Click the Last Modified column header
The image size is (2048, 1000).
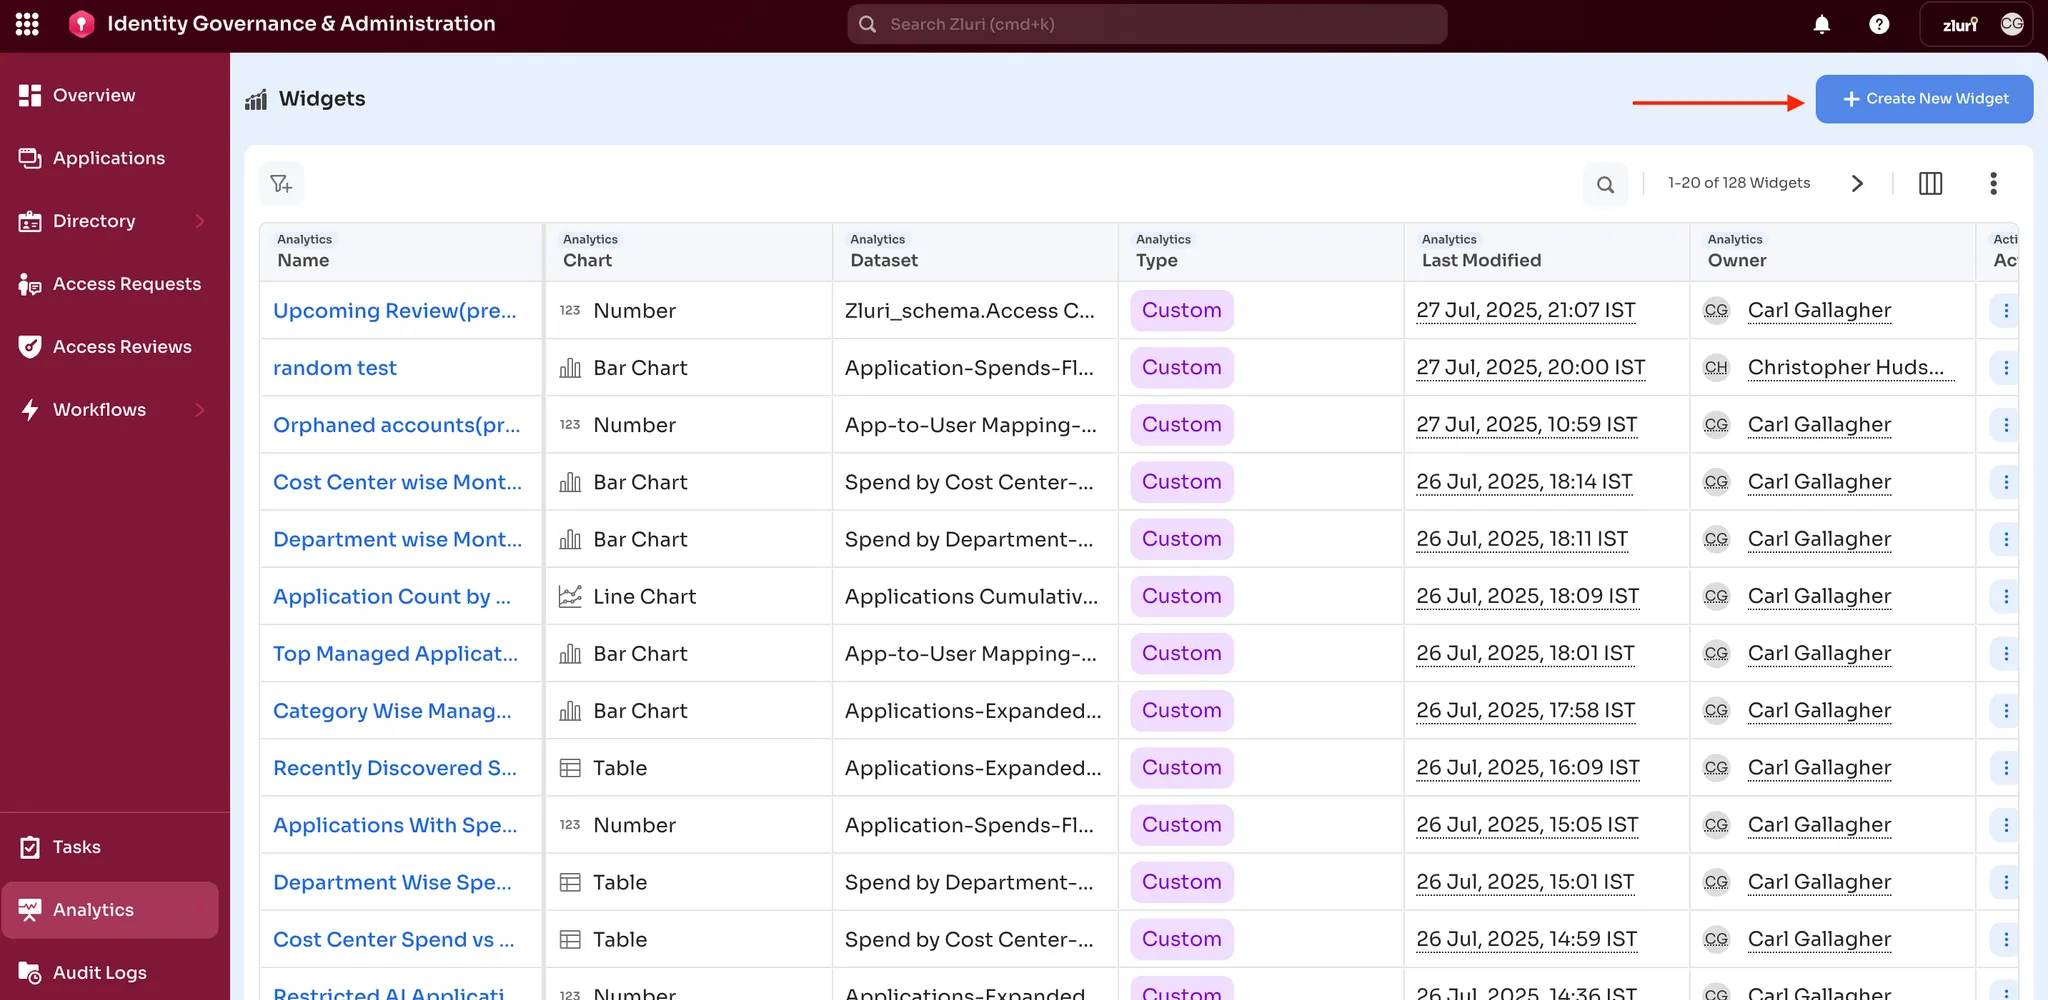tap(1547, 252)
